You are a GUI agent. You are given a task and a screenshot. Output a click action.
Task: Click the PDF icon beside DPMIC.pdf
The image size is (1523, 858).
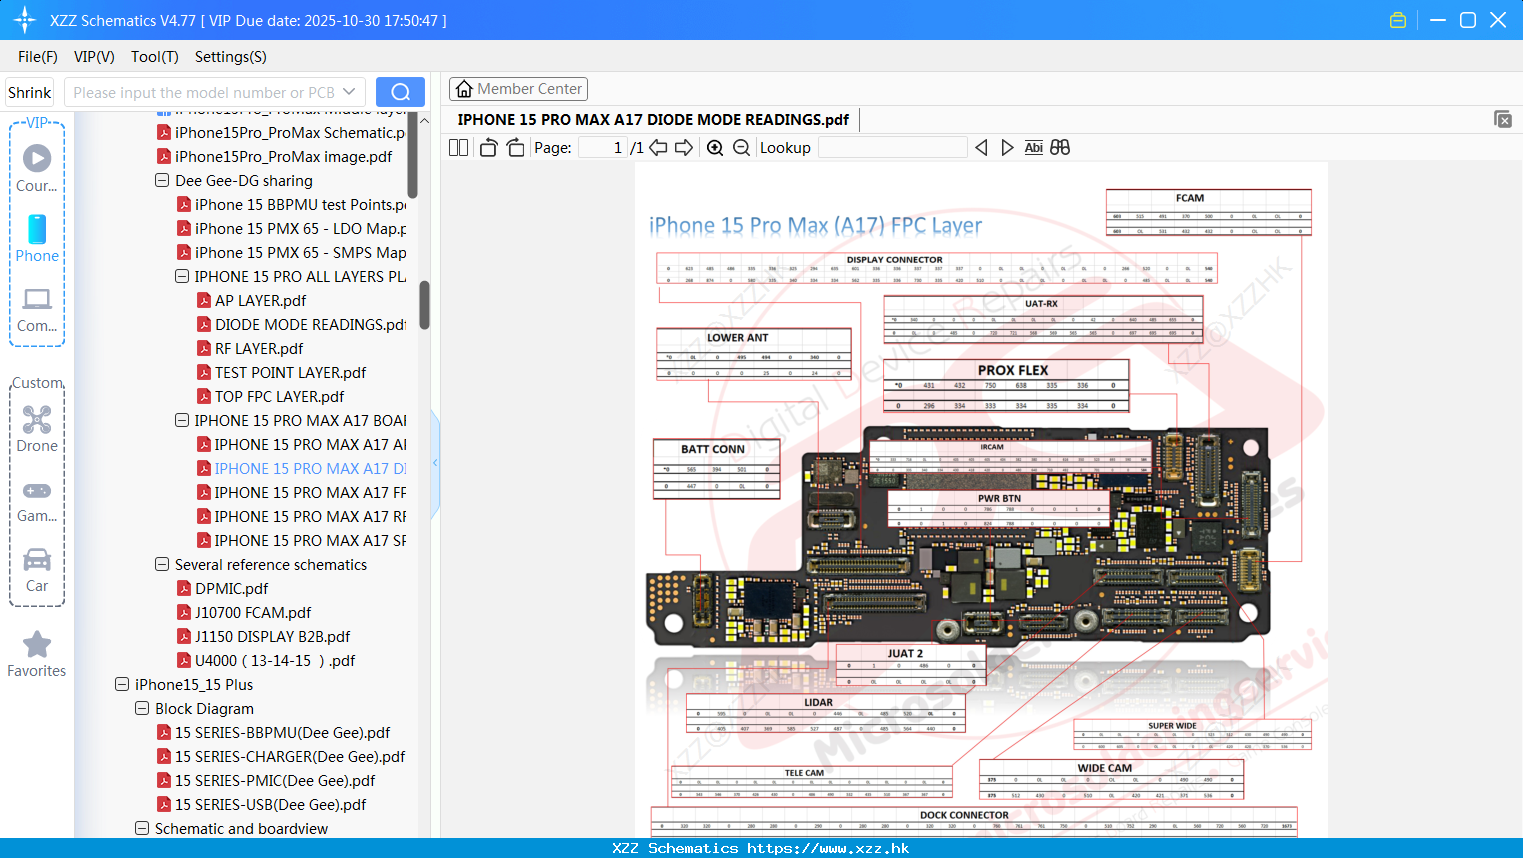[x=184, y=588]
